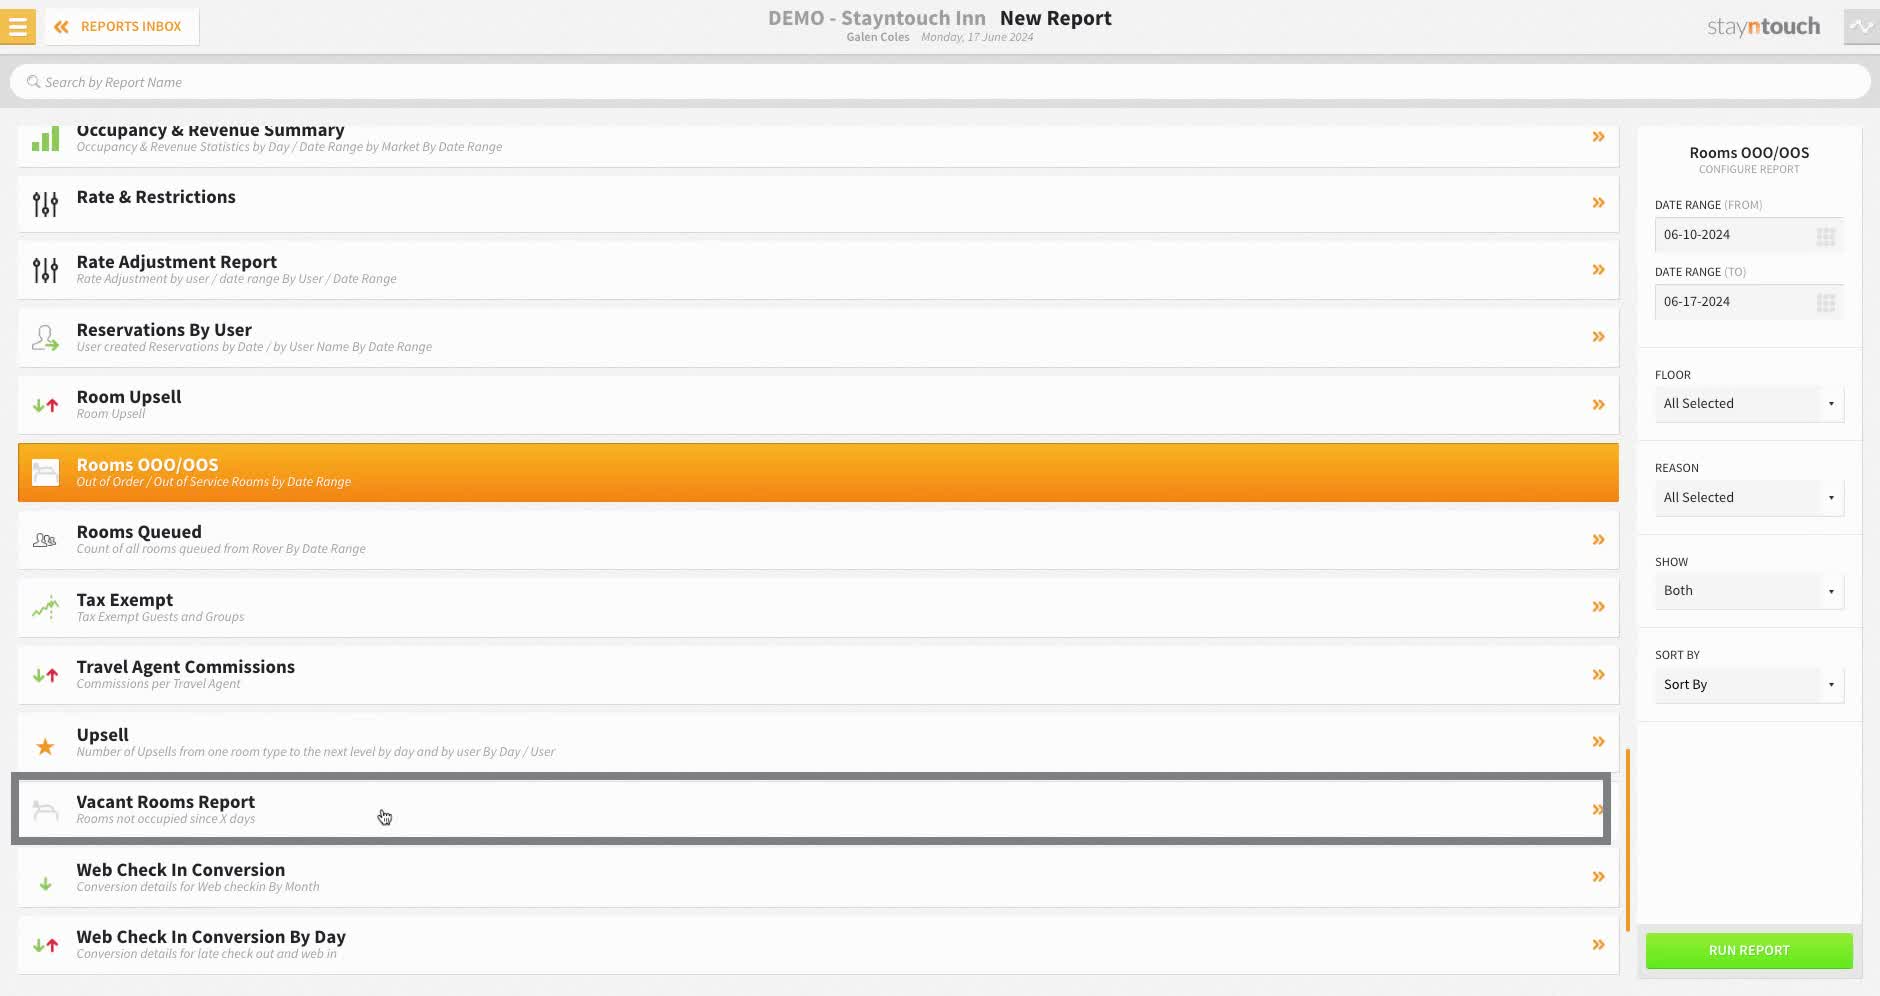
Task: Select Web Check In Conversion By Day report
Action: [x=818, y=945]
